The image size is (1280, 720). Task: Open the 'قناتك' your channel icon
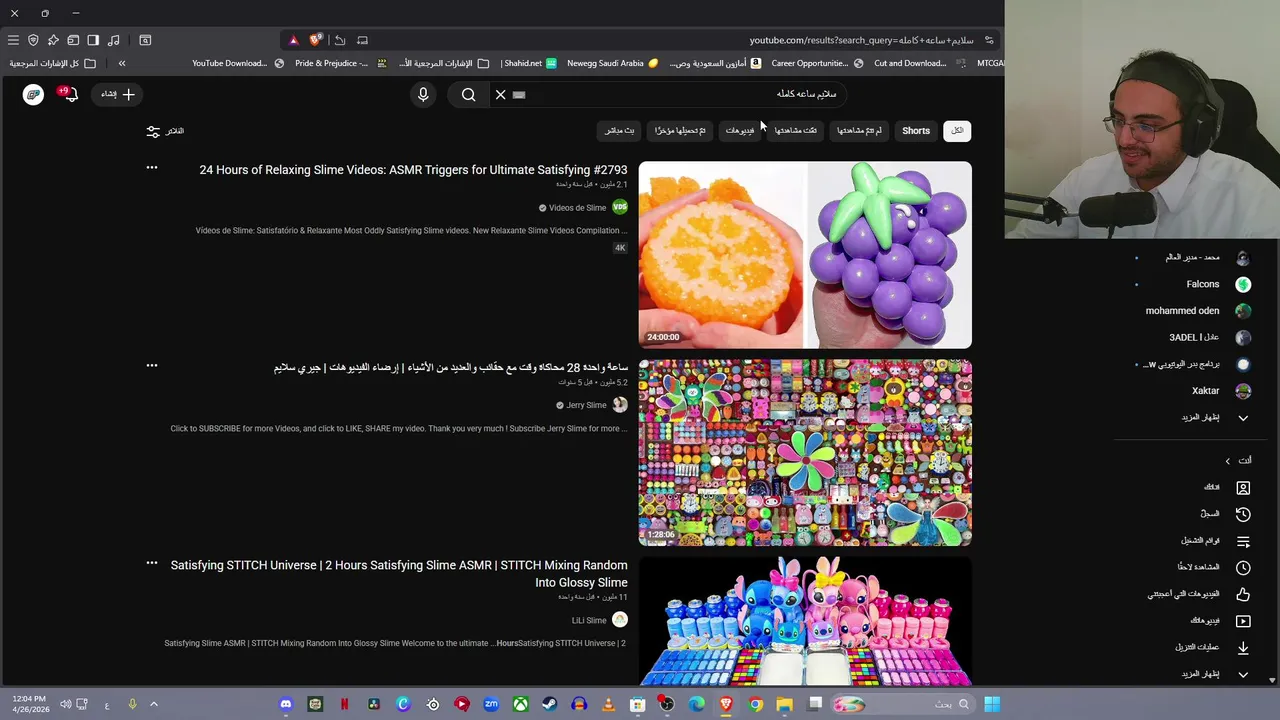(1243, 488)
